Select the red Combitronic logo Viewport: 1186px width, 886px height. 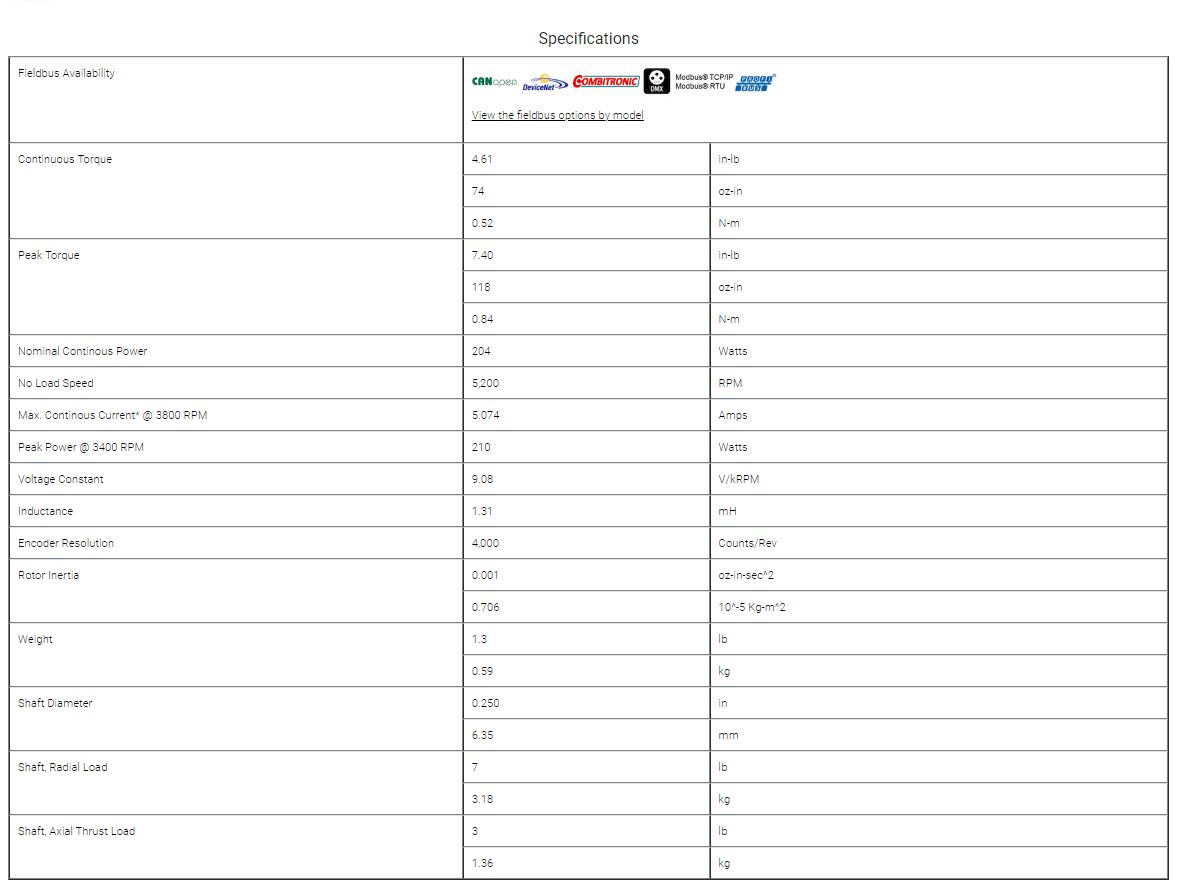[x=606, y=82]
